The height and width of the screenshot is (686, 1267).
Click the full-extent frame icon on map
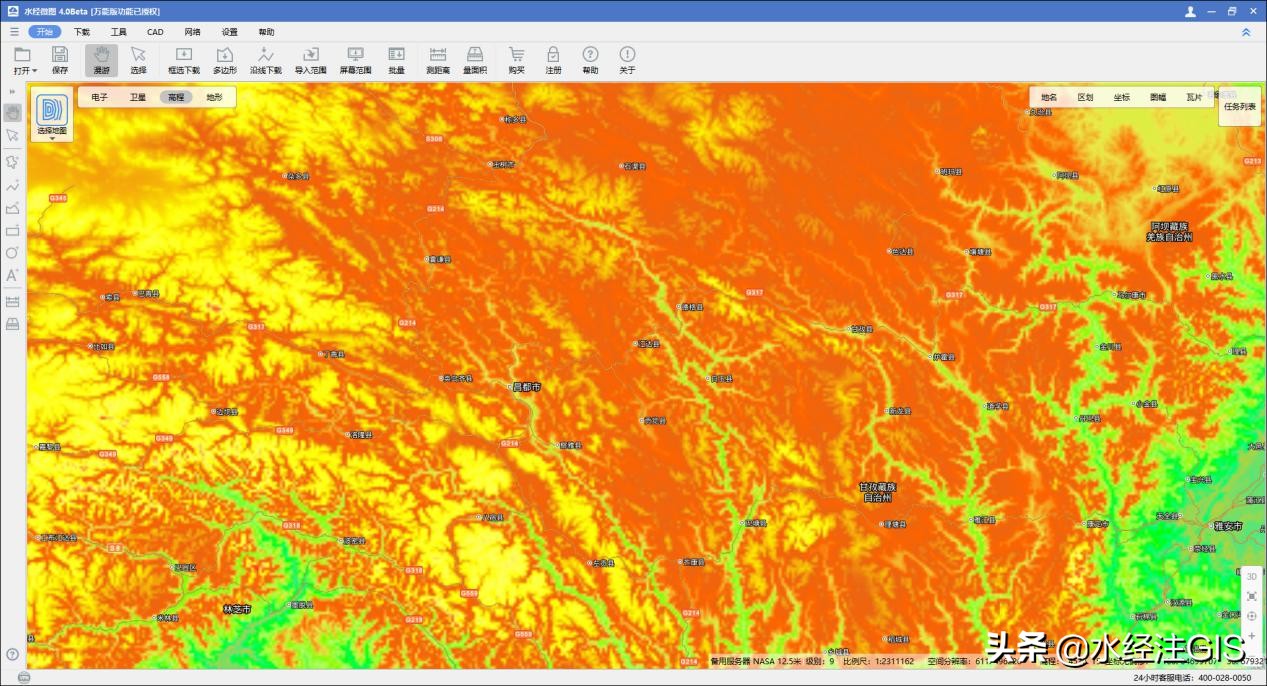1252,596
